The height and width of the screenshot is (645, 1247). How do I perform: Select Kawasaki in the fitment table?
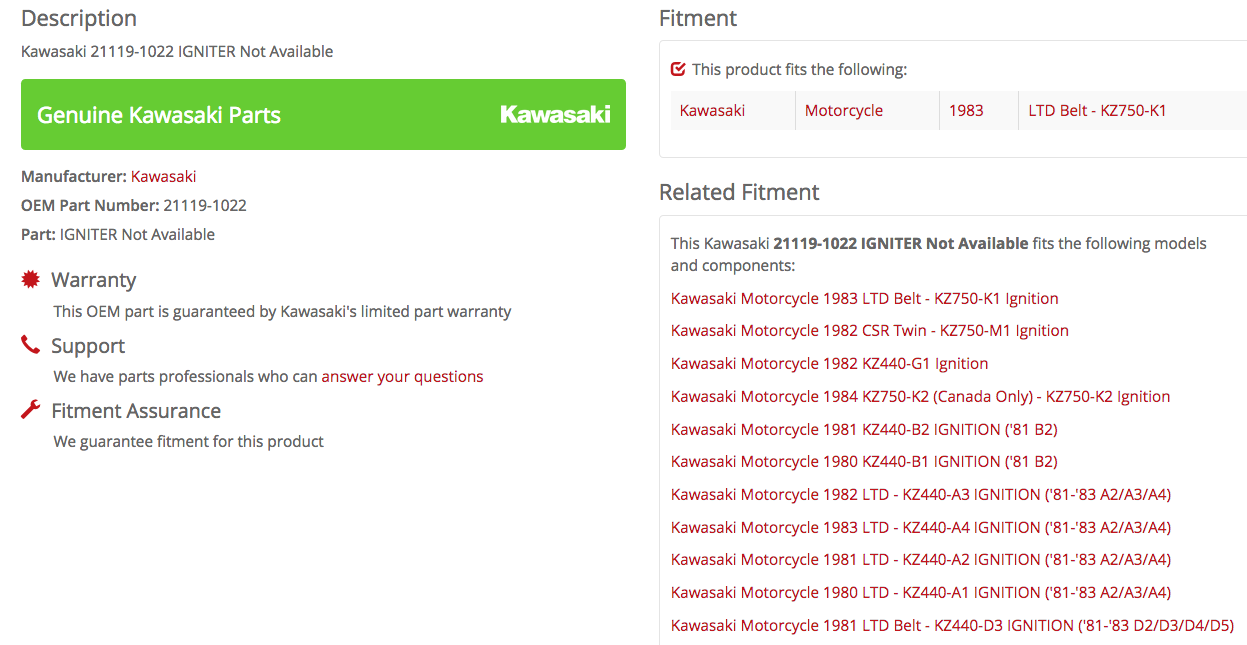coord(712,111)
